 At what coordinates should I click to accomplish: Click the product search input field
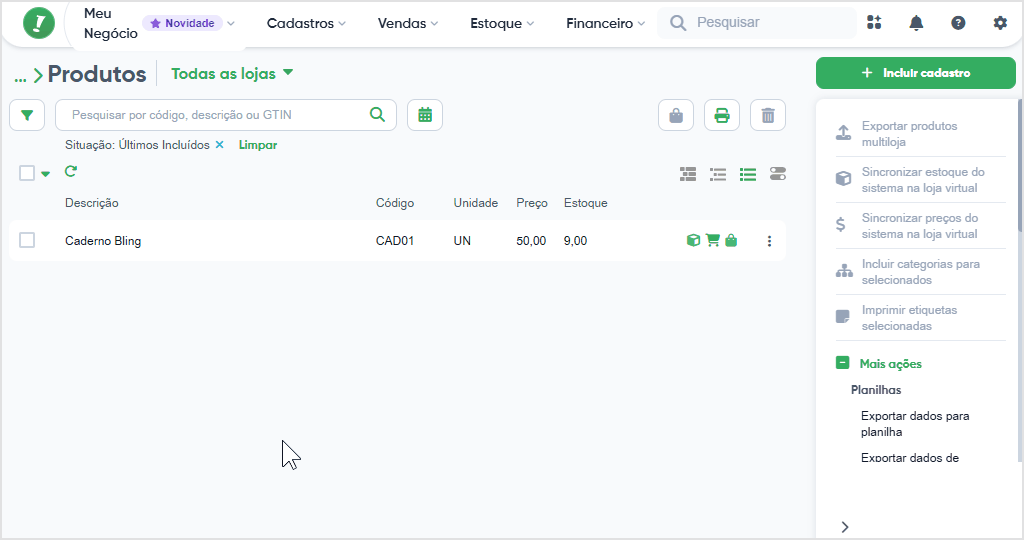tap(226, 115)
